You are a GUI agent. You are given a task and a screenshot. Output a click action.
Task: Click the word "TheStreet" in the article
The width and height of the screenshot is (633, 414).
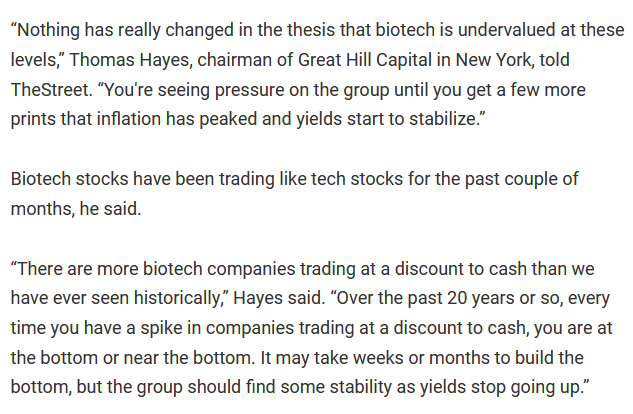click(49, 90)
